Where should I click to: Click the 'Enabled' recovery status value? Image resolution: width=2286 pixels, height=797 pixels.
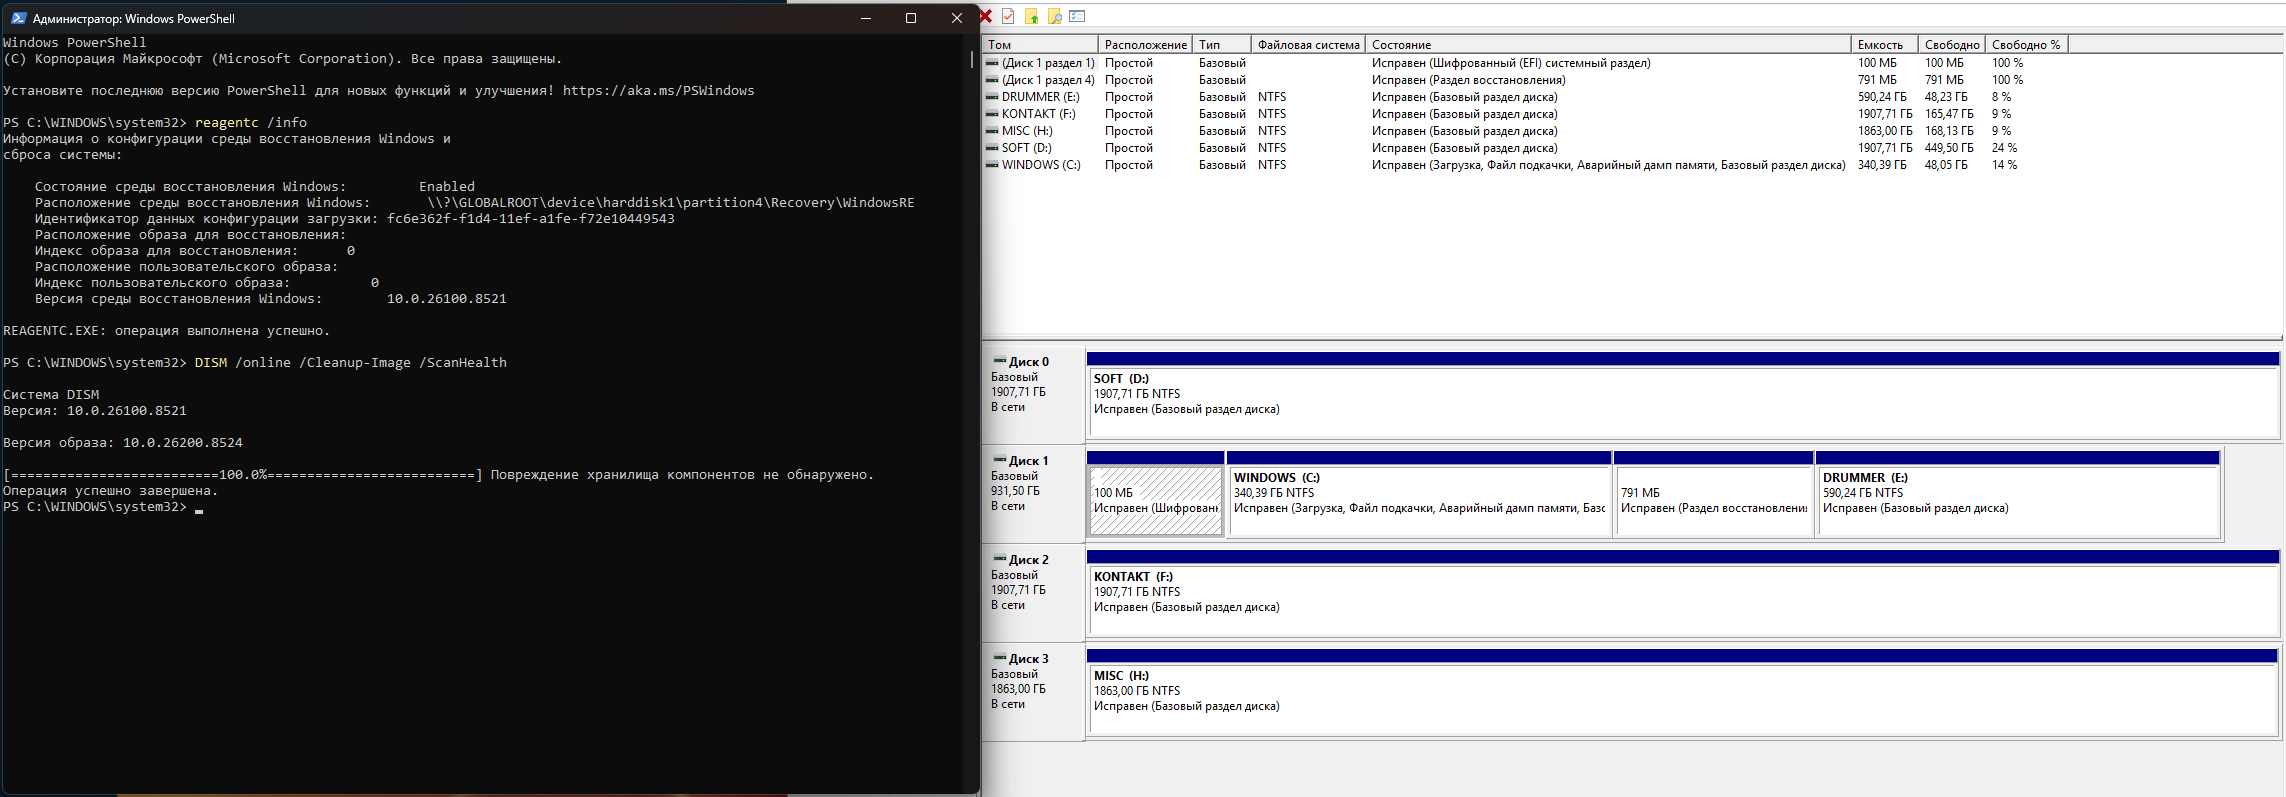coord(447,187)
